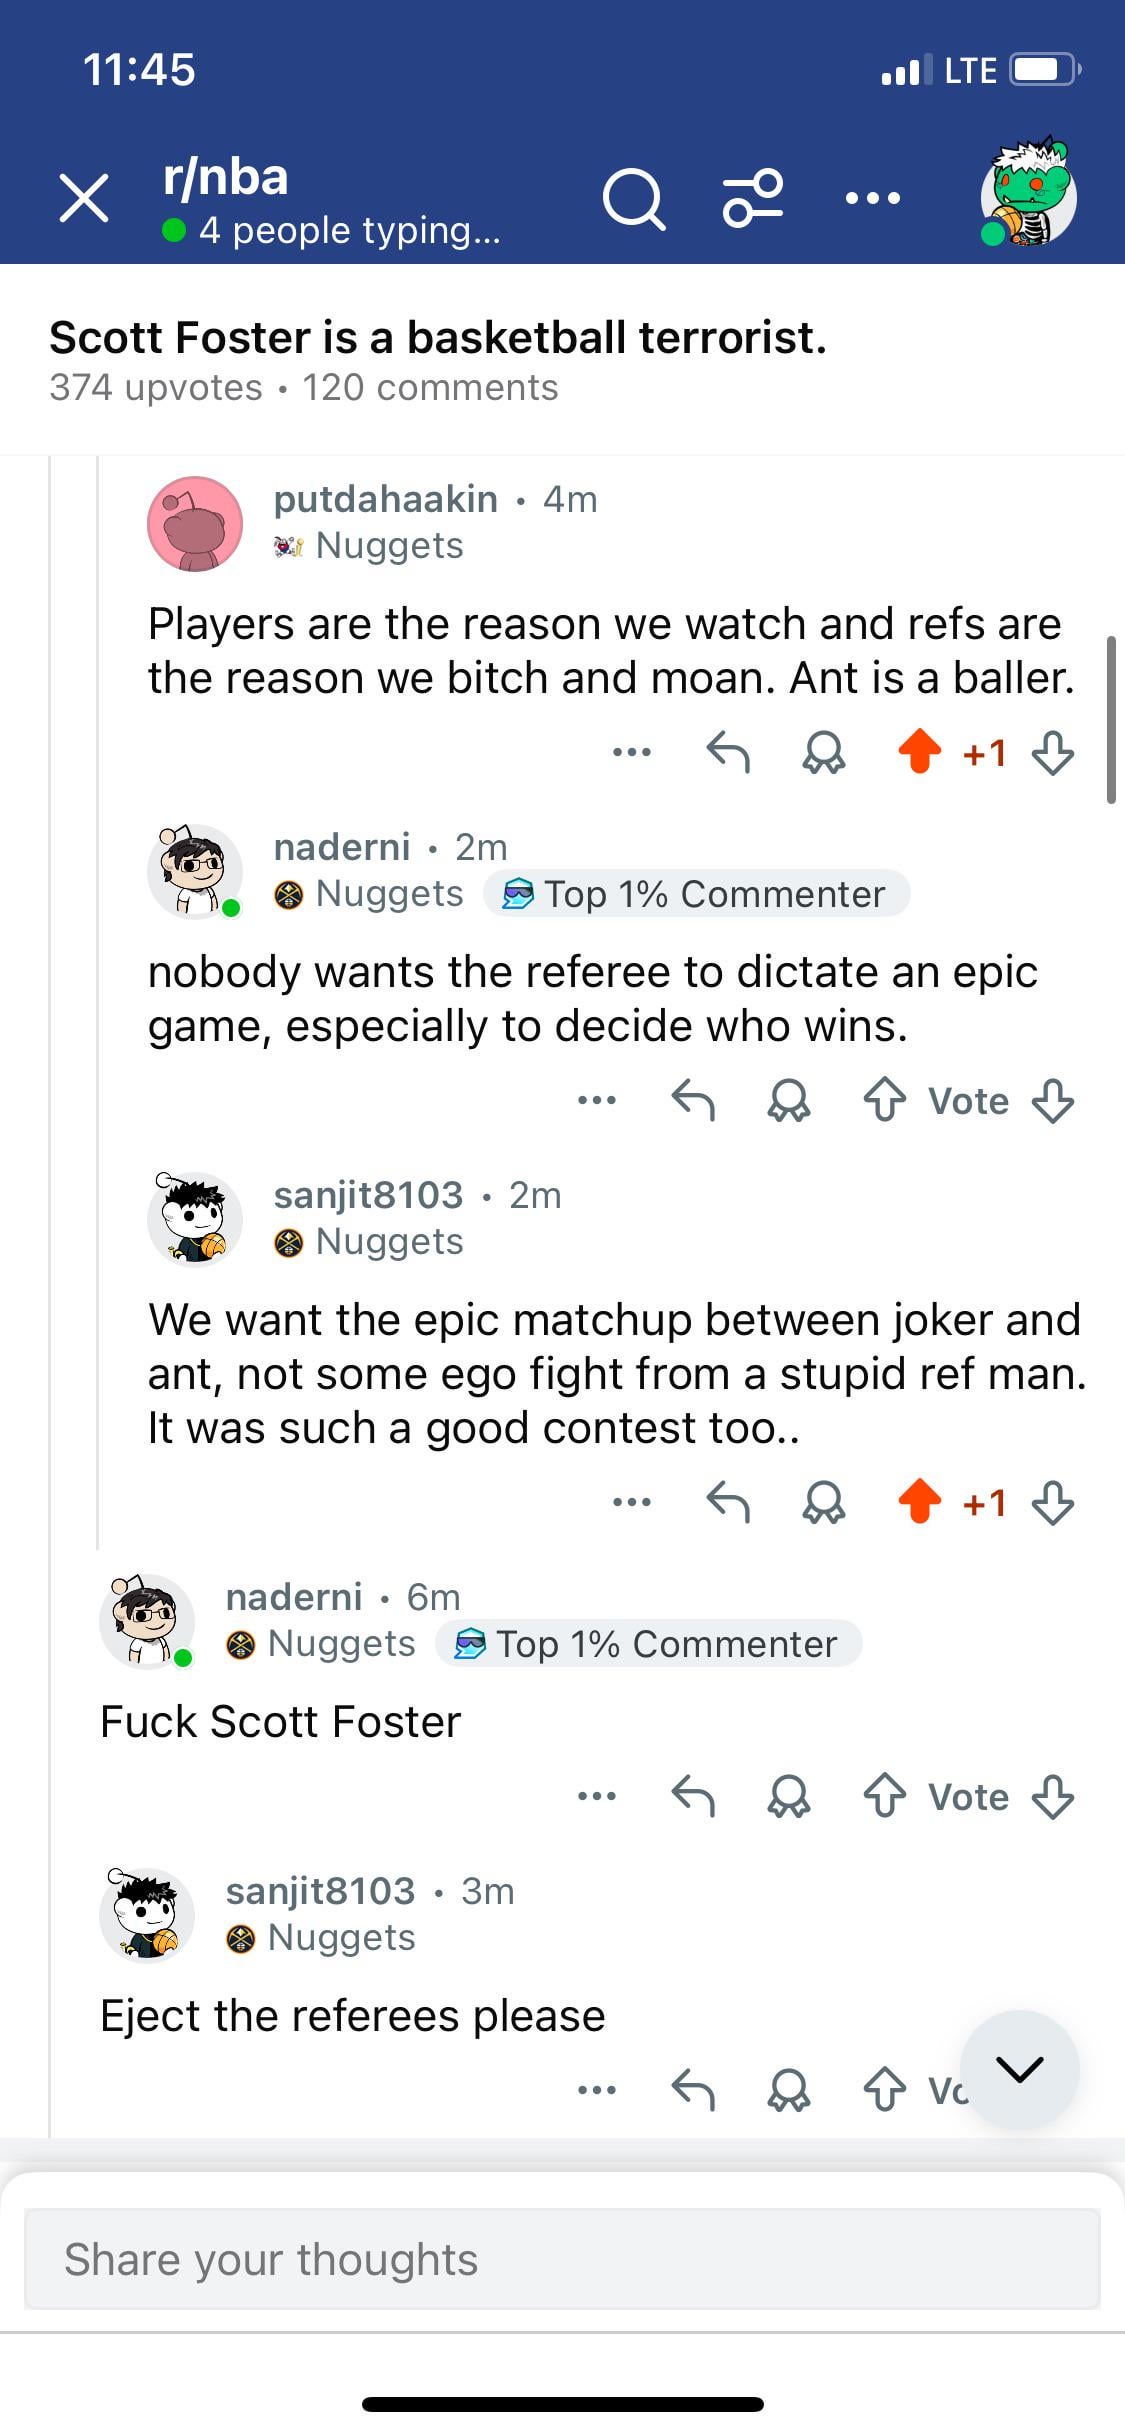
Task: Close the r/nba thread with X
Action: click(84, 197)
